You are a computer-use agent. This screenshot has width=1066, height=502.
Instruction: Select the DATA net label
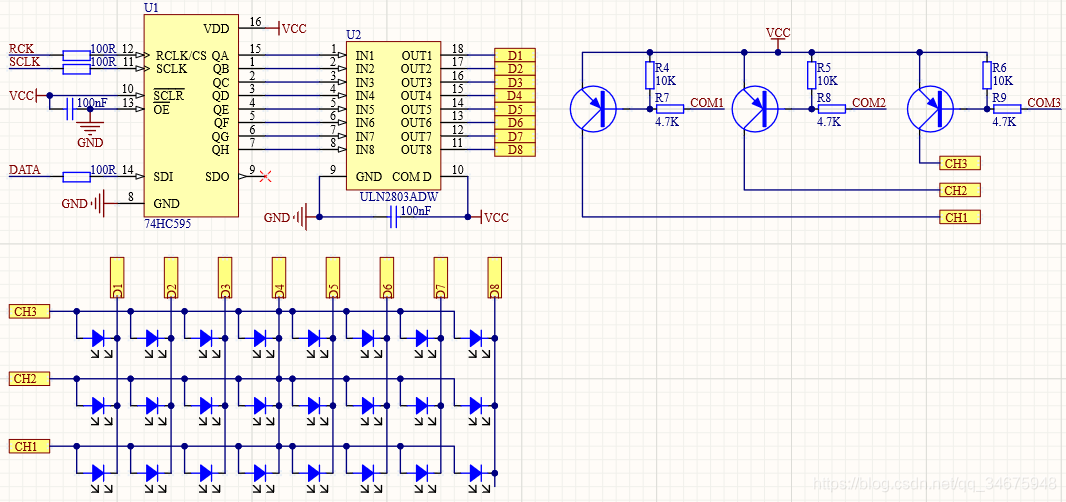pos(25,170)
